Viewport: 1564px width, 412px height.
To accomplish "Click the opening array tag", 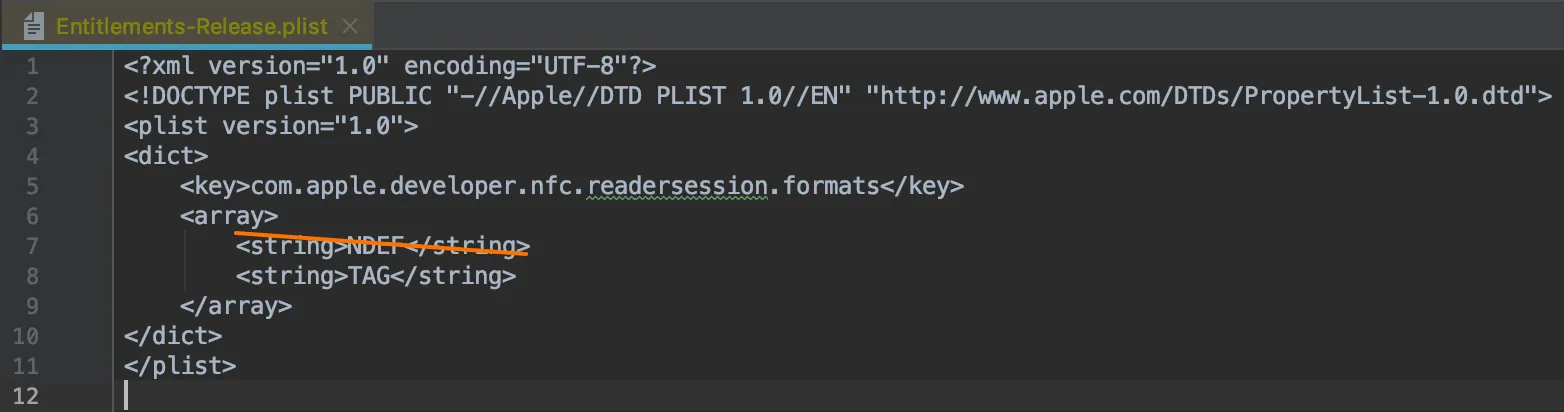I will [229, 216].
